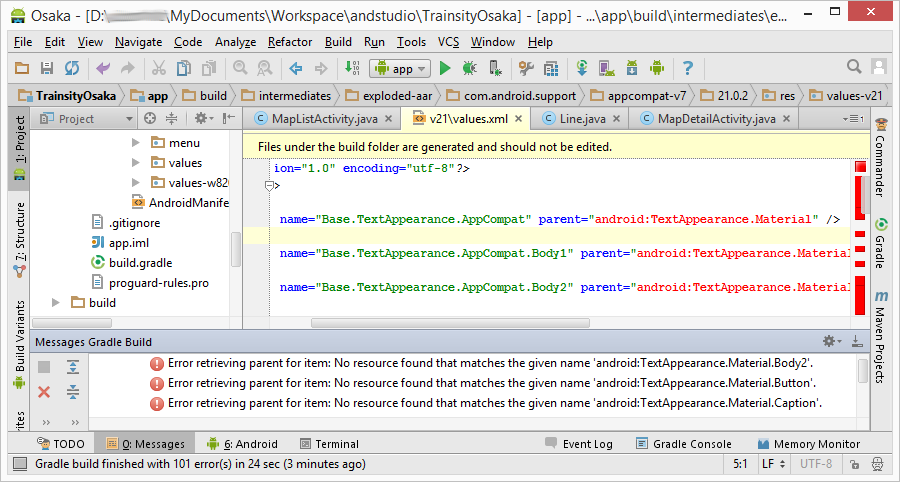Collapse XML fold marker in editor gutter

pos(269,185)
